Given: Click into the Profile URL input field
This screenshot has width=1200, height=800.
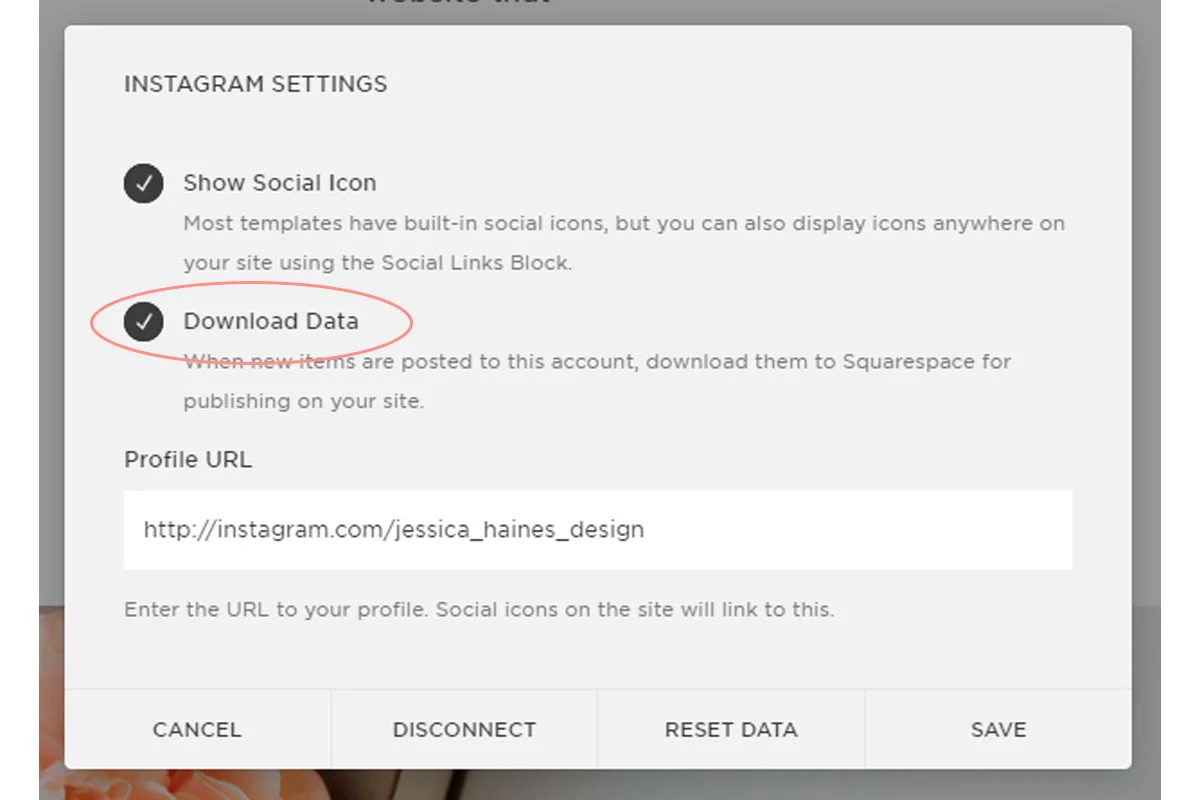Looking at the screenshot, I should click(x=598, y=530).
